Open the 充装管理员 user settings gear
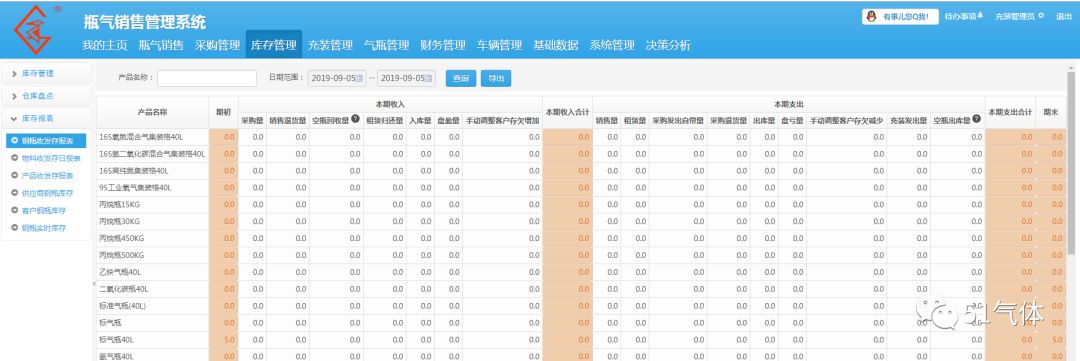This screenshot has height=361, width=1080. click(x=1019, y=17)
